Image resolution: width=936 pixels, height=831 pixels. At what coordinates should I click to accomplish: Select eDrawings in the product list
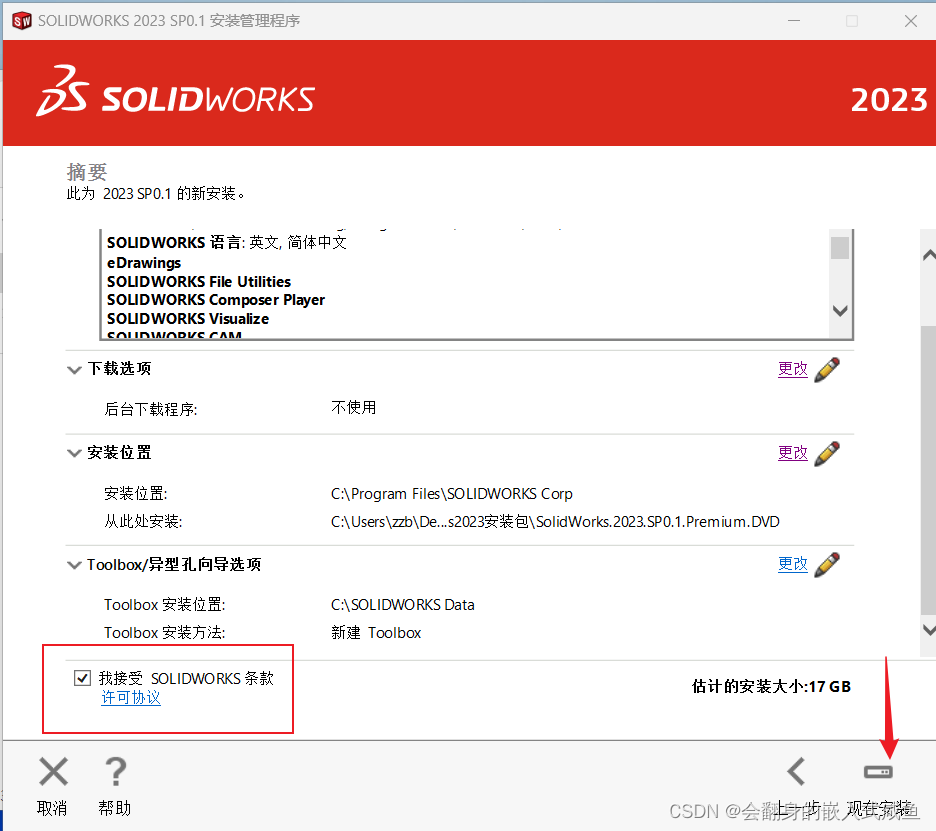[x=144, y=263]
